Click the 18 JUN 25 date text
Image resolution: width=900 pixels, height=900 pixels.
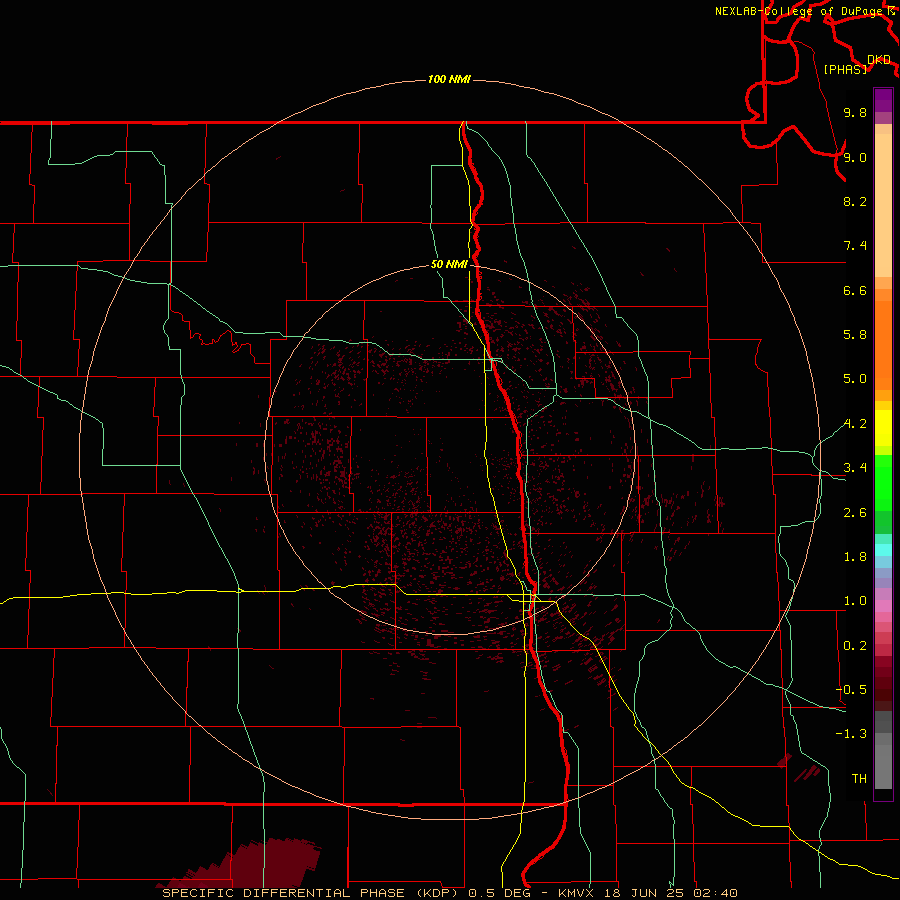click(645, 893)
